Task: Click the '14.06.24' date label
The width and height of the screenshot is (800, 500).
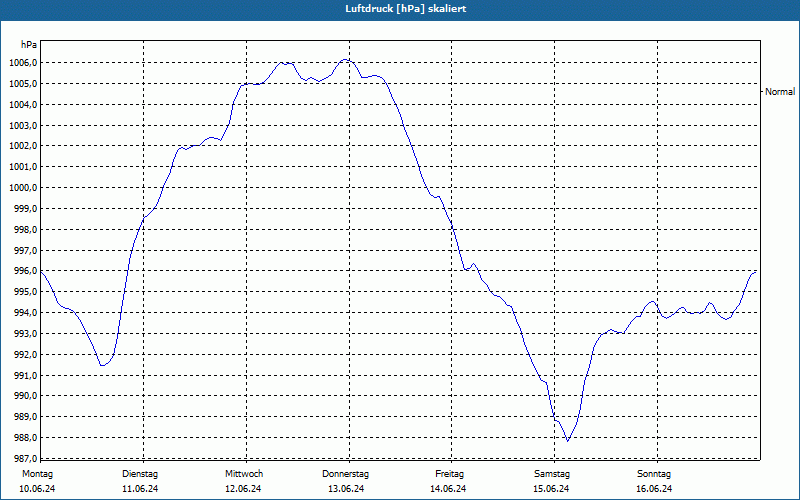Action: [x=448, y=489]
